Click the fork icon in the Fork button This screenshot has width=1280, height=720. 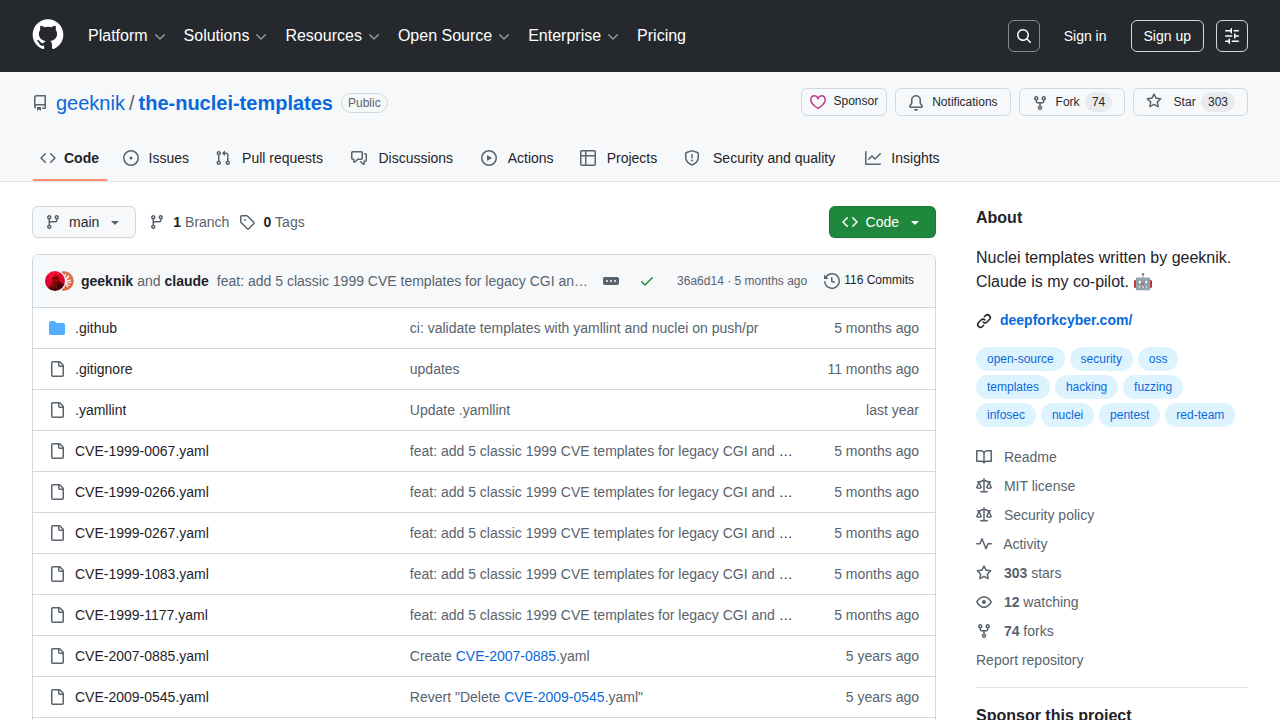(1040, 102)
